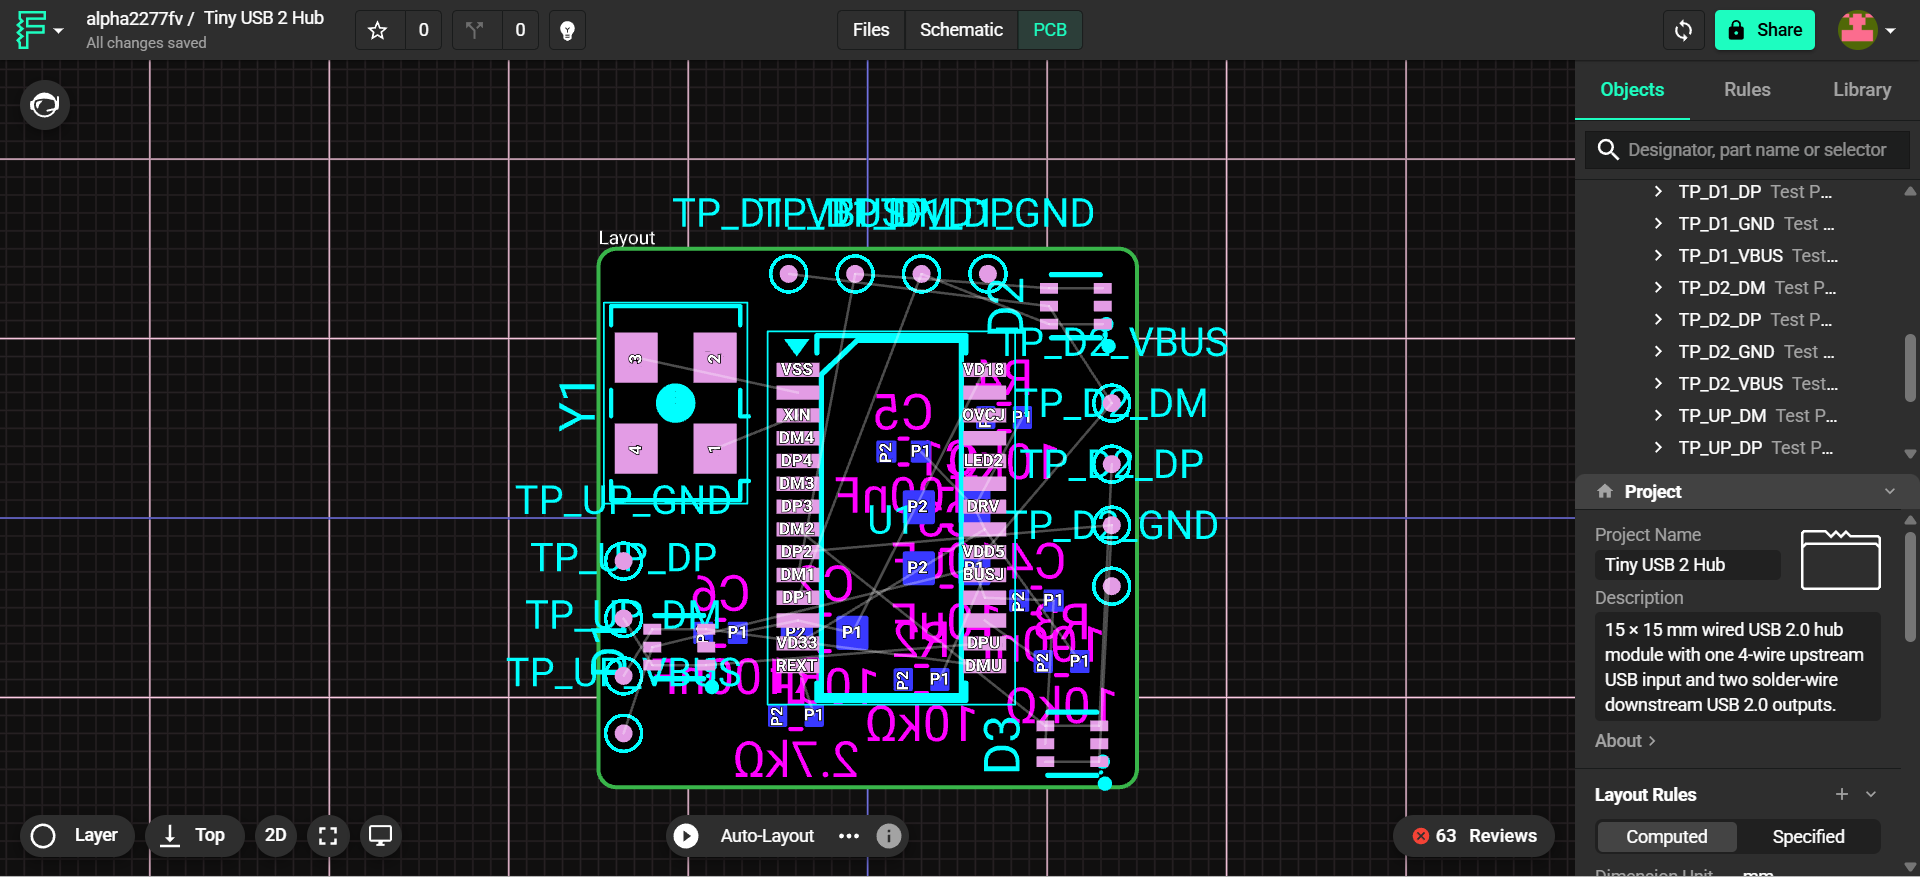Expand the TP_D2_DM tree item
Screen dimensions: 1920x877
1658,287
